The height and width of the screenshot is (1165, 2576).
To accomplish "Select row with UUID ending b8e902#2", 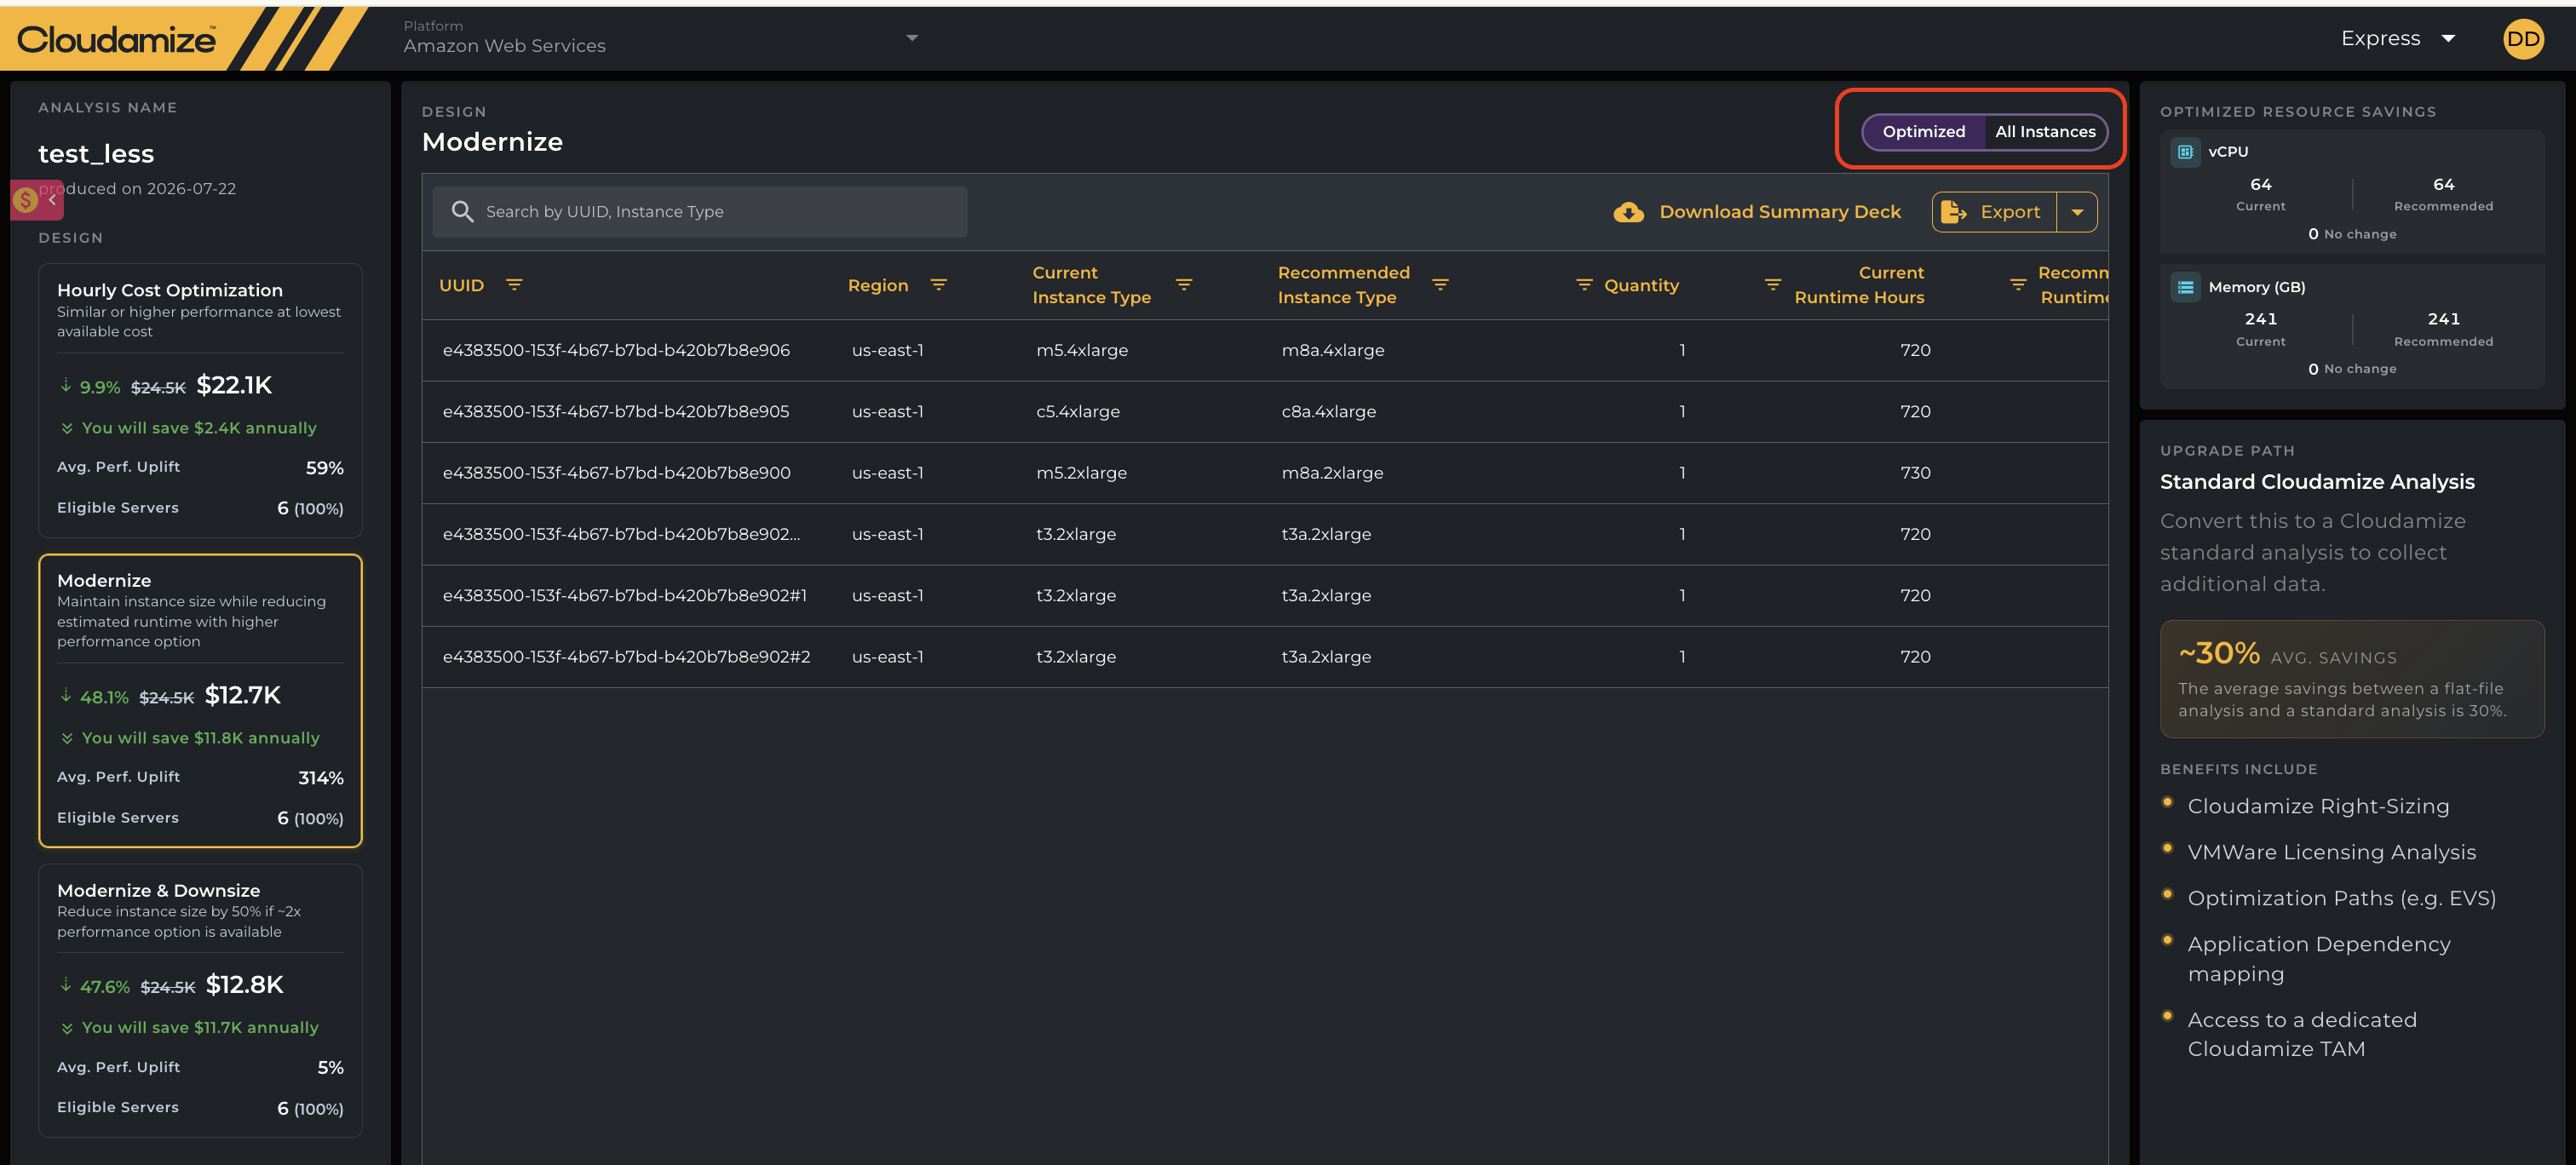I will coord(1264,656).
